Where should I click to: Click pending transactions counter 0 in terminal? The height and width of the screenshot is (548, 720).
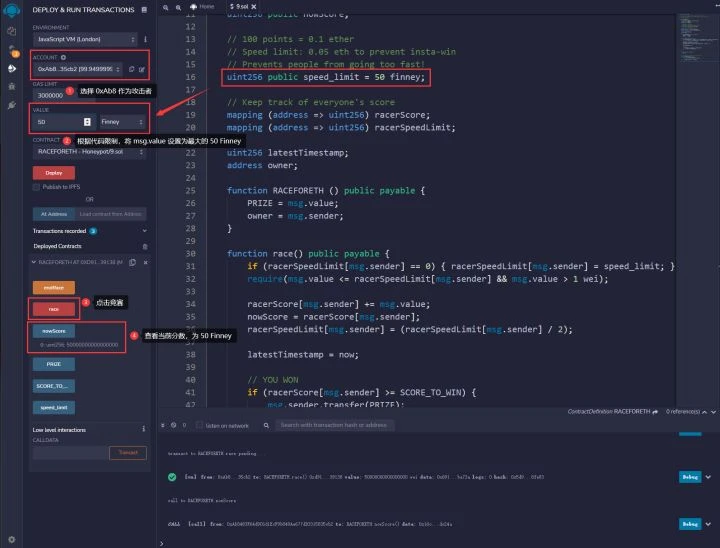coord(185,425)
